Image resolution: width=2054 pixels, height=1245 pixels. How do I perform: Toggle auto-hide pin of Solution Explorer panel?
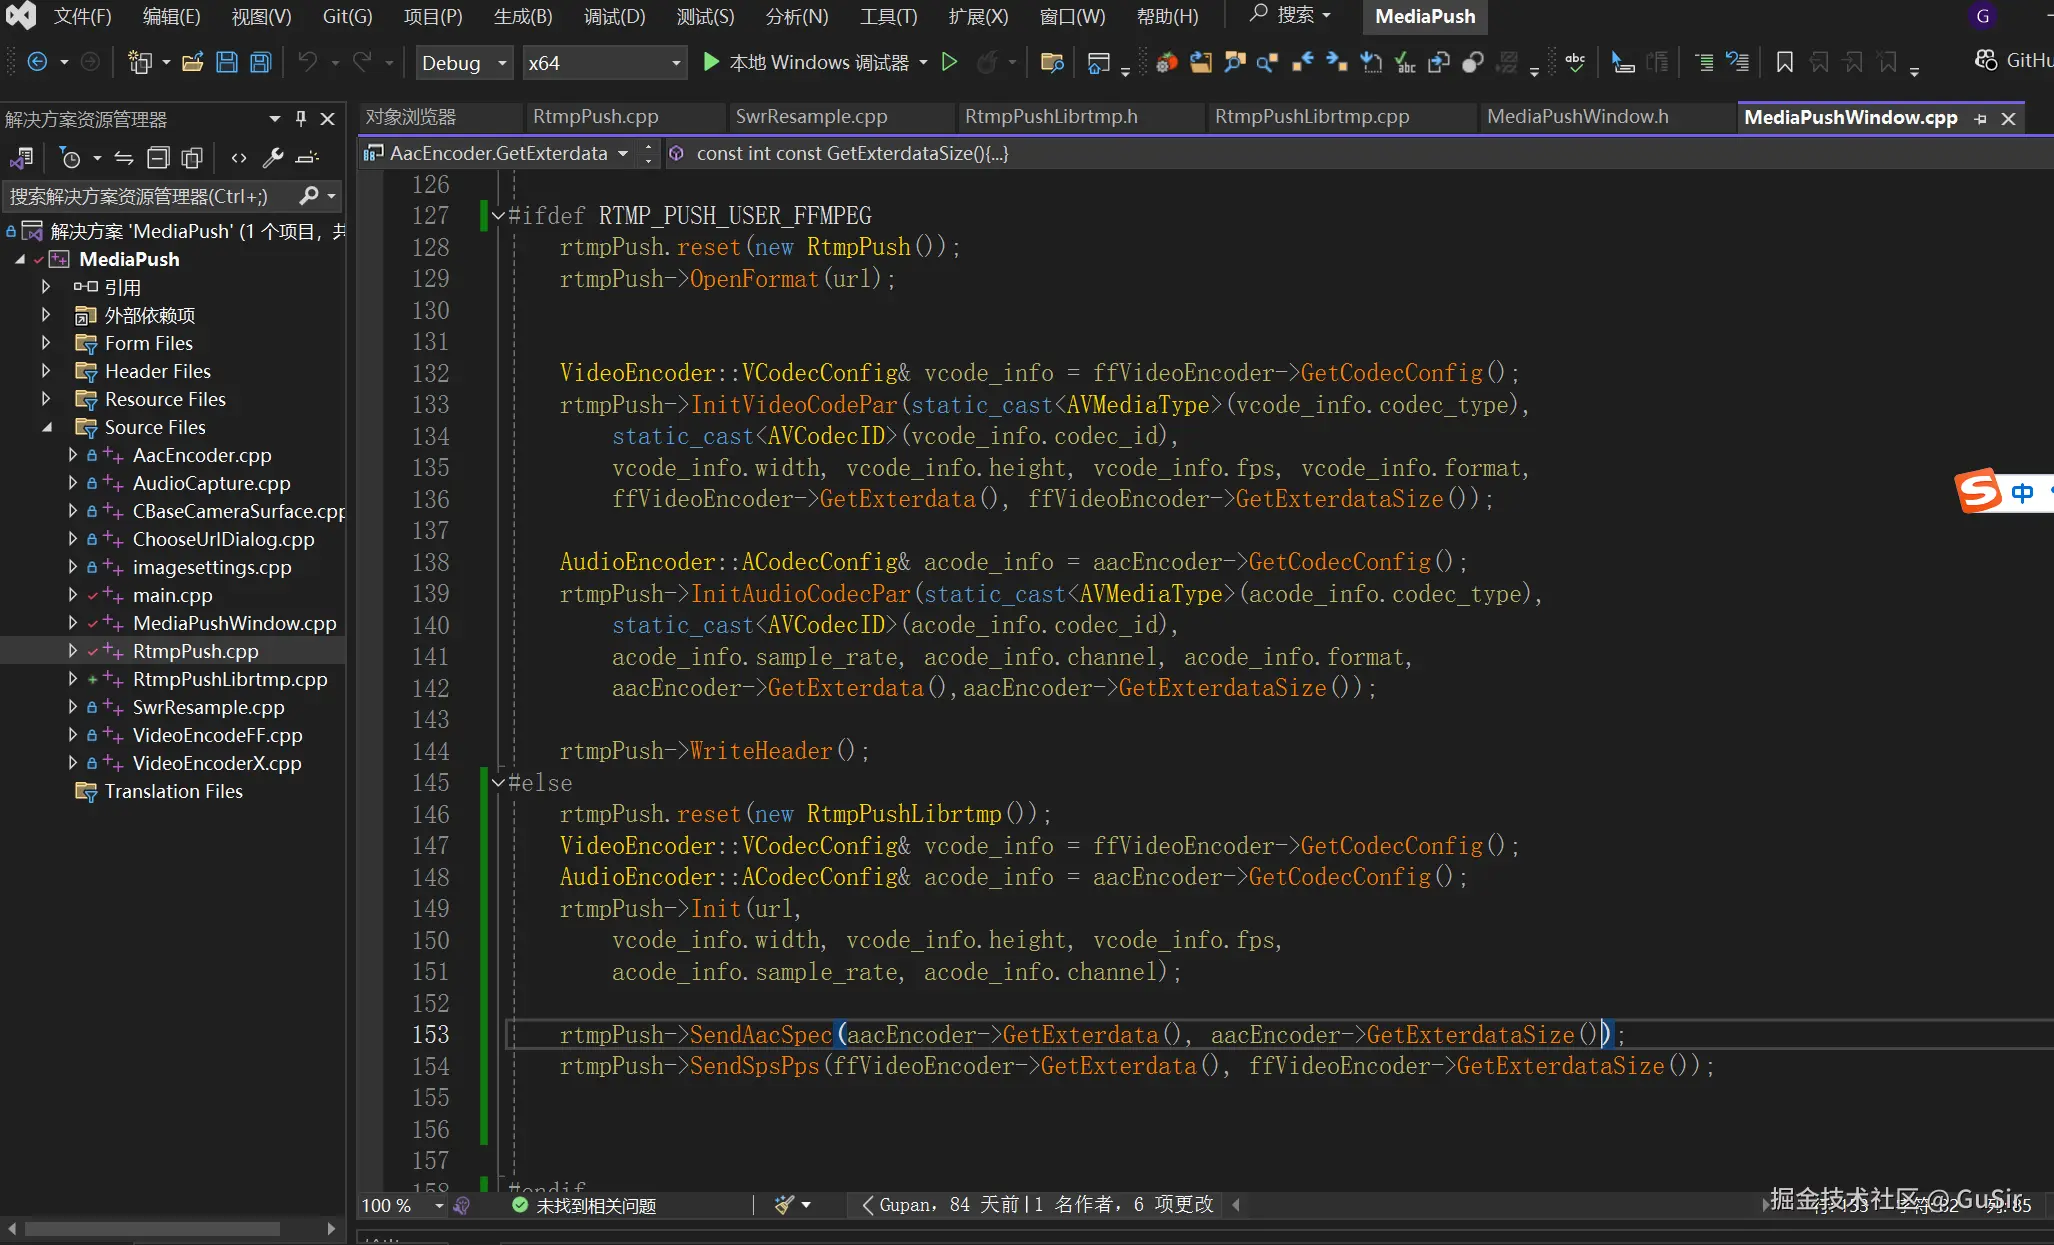pyautogui.click(x=301, y=119)
